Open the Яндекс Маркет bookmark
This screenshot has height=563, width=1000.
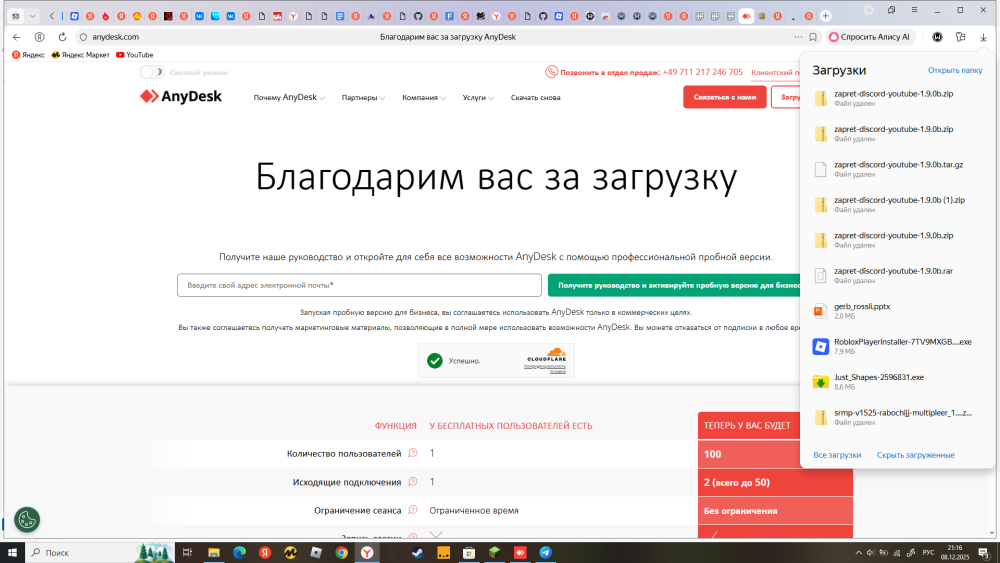[x=80, y=55]
